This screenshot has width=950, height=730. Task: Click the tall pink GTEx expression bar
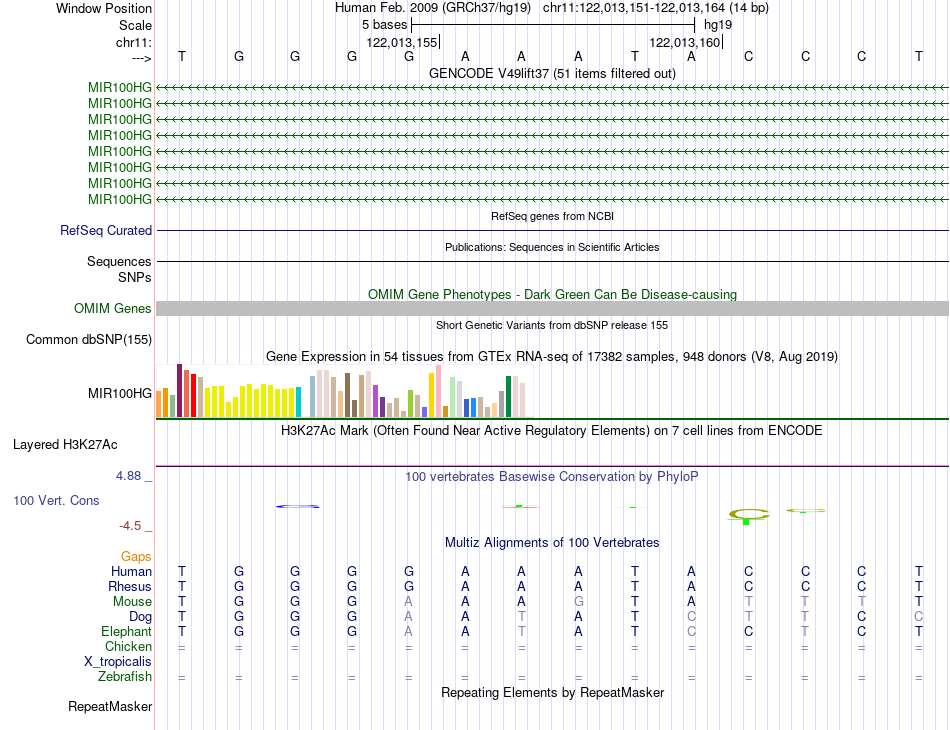(x=438, y=391)
